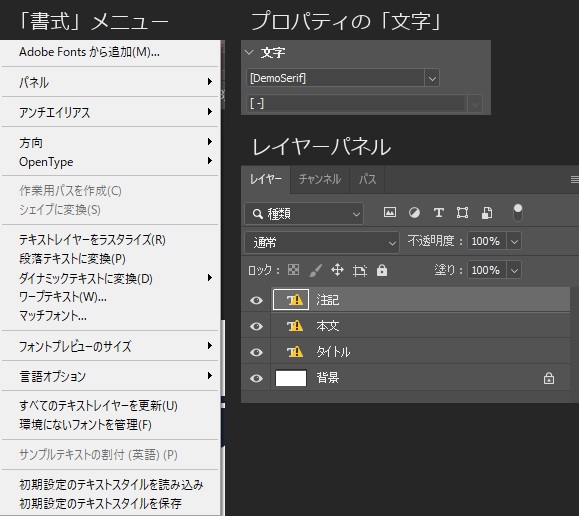Click the [DemoSerif] font name field
The width and height of the screenshot is (579, 516).
pos(335,78)
